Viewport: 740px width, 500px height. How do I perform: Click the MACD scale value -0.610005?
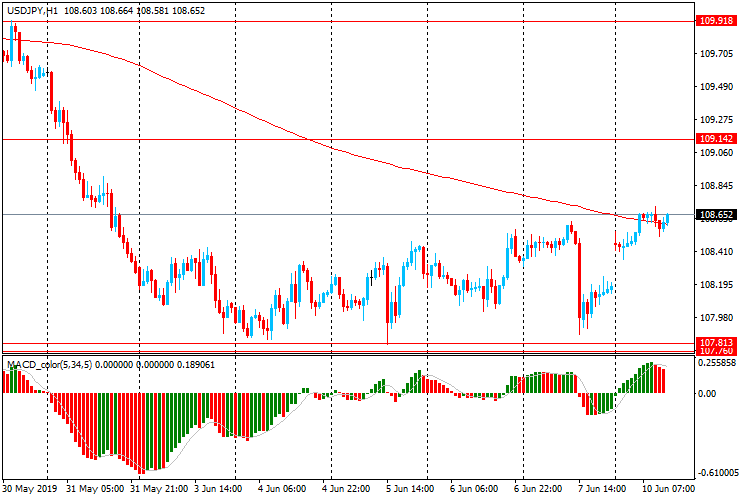click(718, 473)
